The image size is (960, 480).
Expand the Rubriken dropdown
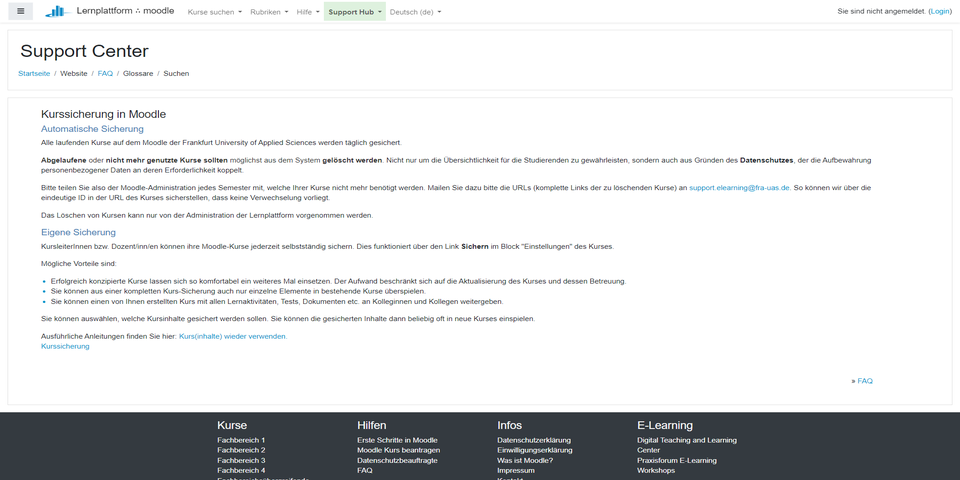click(269, 12)
